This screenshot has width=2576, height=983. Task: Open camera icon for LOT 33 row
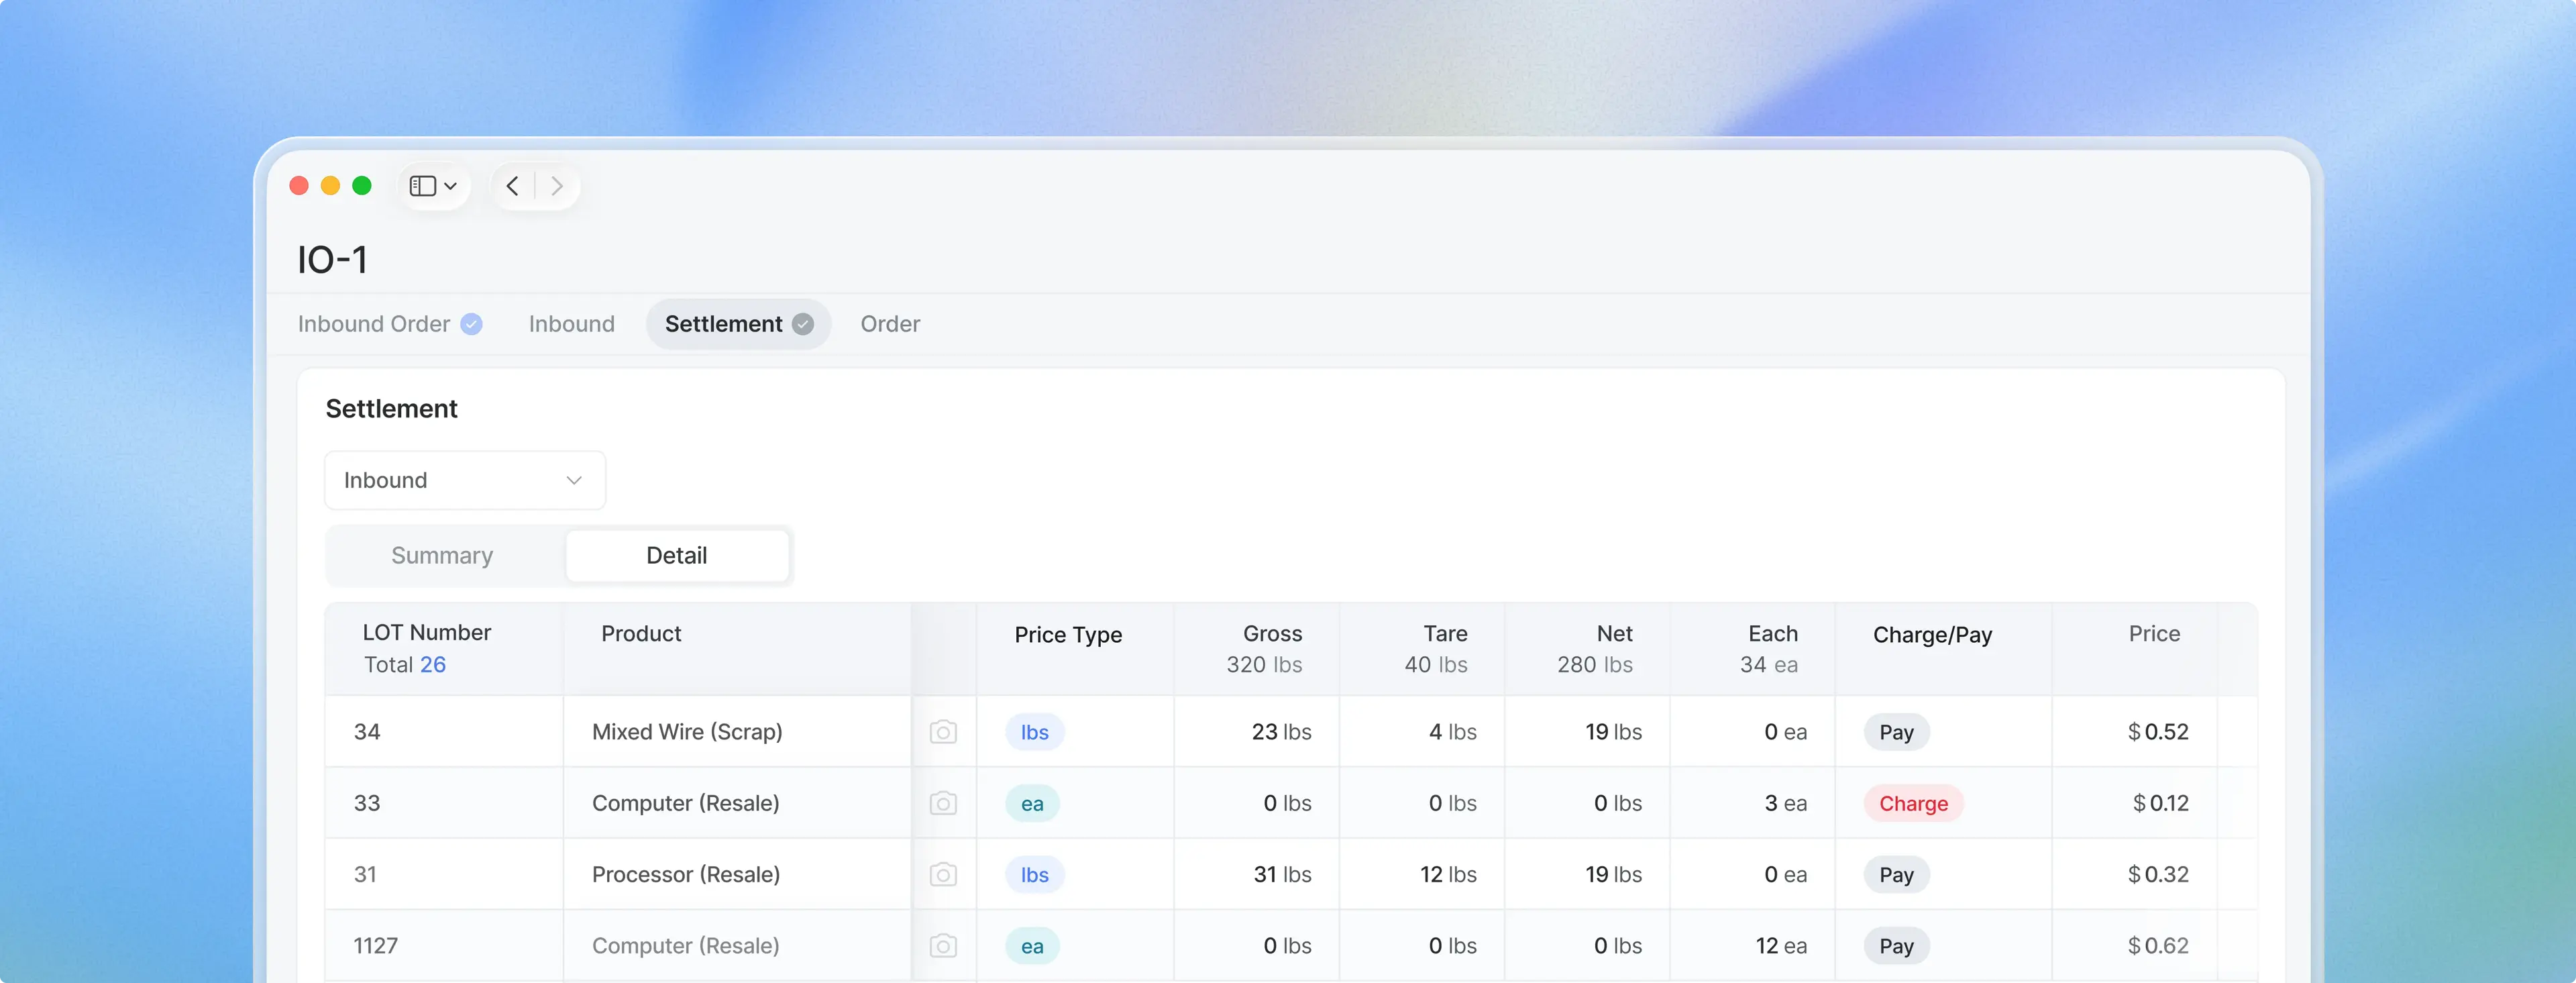pyautogui.click(x=943, y=803)
